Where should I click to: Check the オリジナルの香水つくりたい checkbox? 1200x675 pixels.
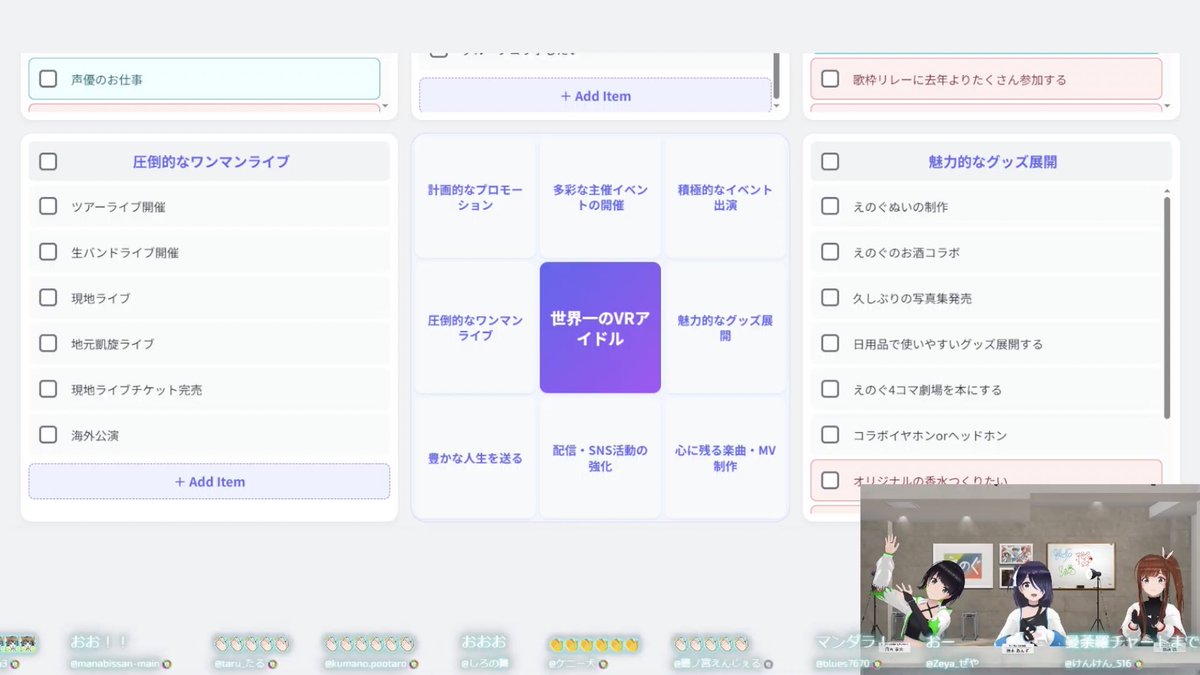[830, 480]
